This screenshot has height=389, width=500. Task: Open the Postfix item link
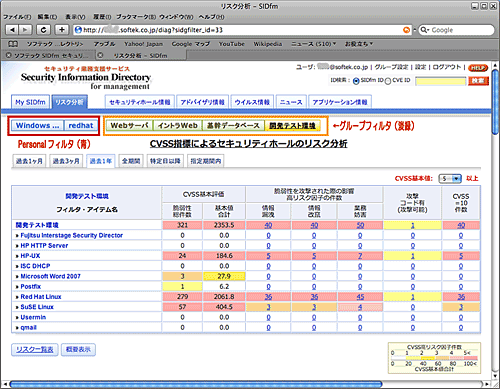[x=31, y=287]
